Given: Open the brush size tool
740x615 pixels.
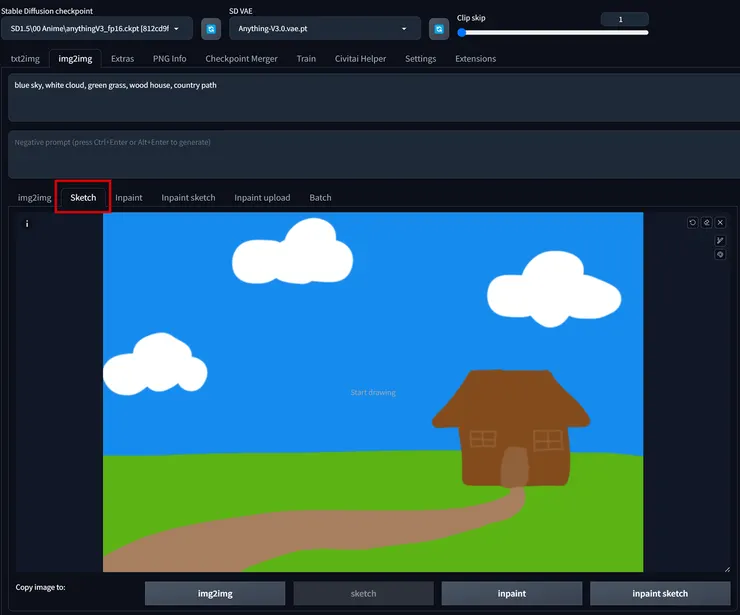Looking at the screenshot, I should click(x=720, y=241).
